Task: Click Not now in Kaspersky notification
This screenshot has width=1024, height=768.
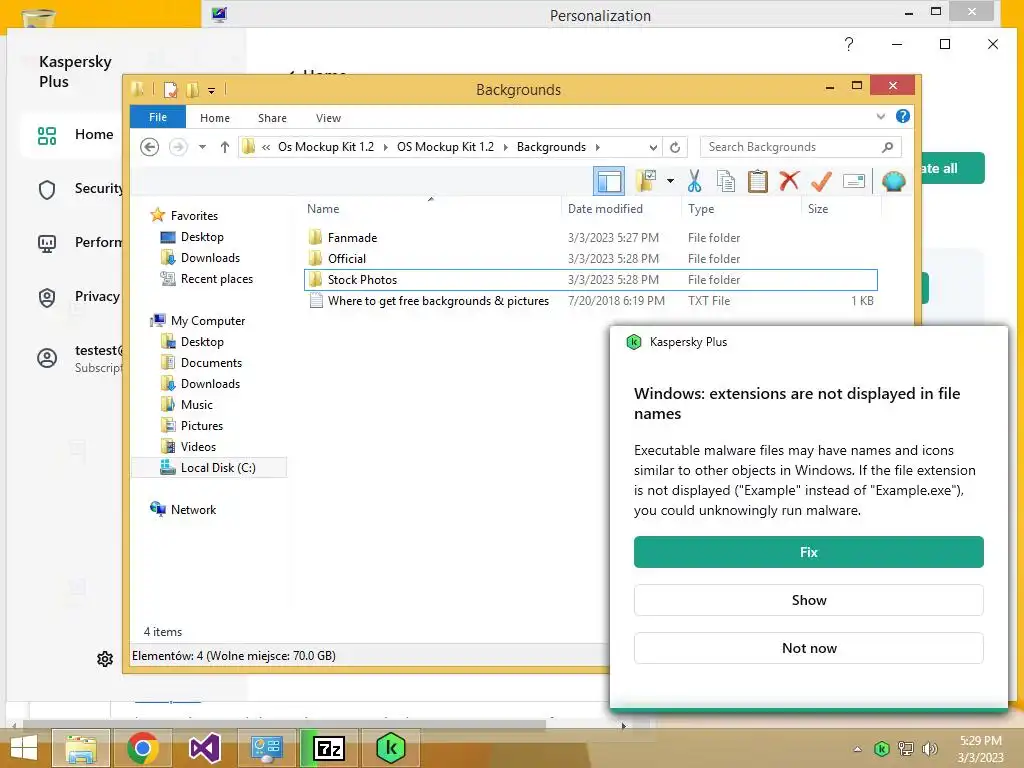Action: pyautogui.click(x=808, y=648)
